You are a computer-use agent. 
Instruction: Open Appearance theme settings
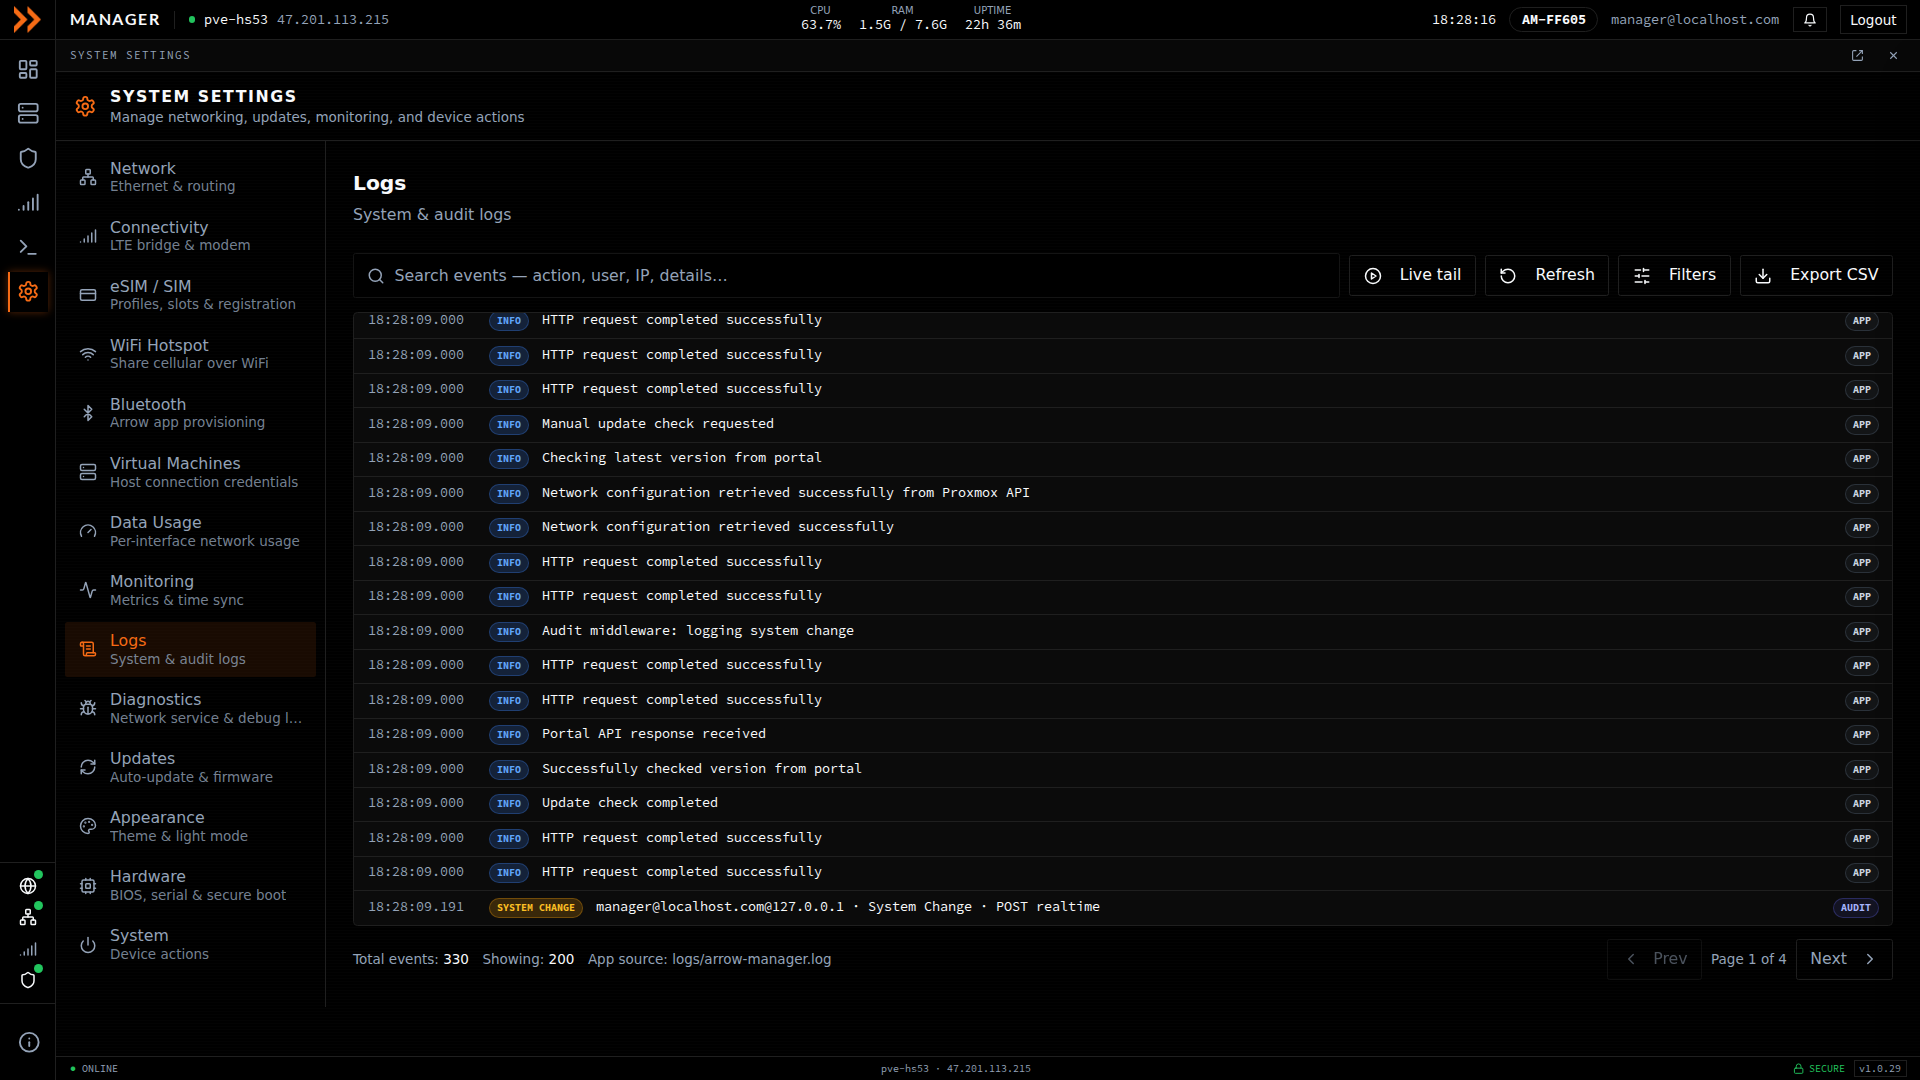pos(190,826)
